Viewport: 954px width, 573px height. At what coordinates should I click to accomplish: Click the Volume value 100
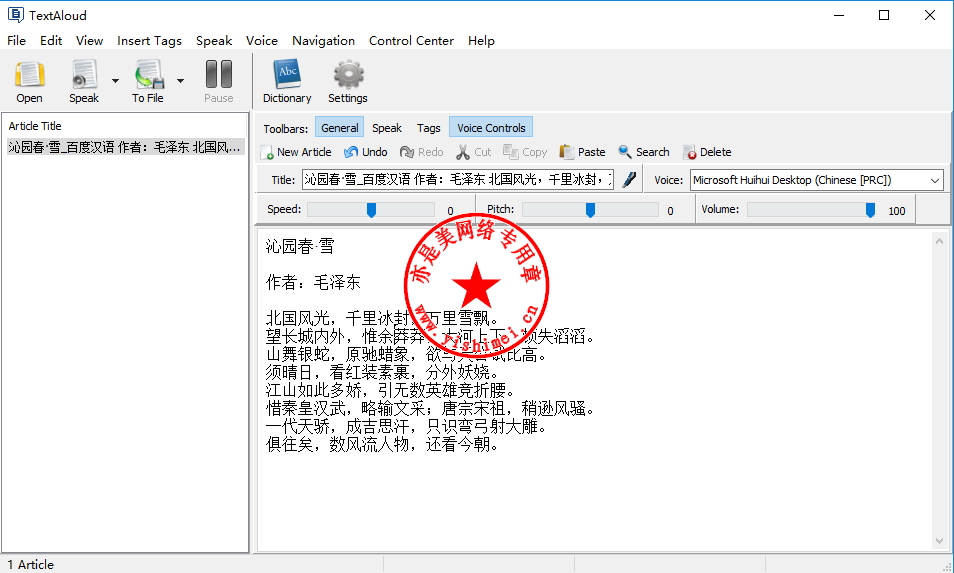(897, 211)
